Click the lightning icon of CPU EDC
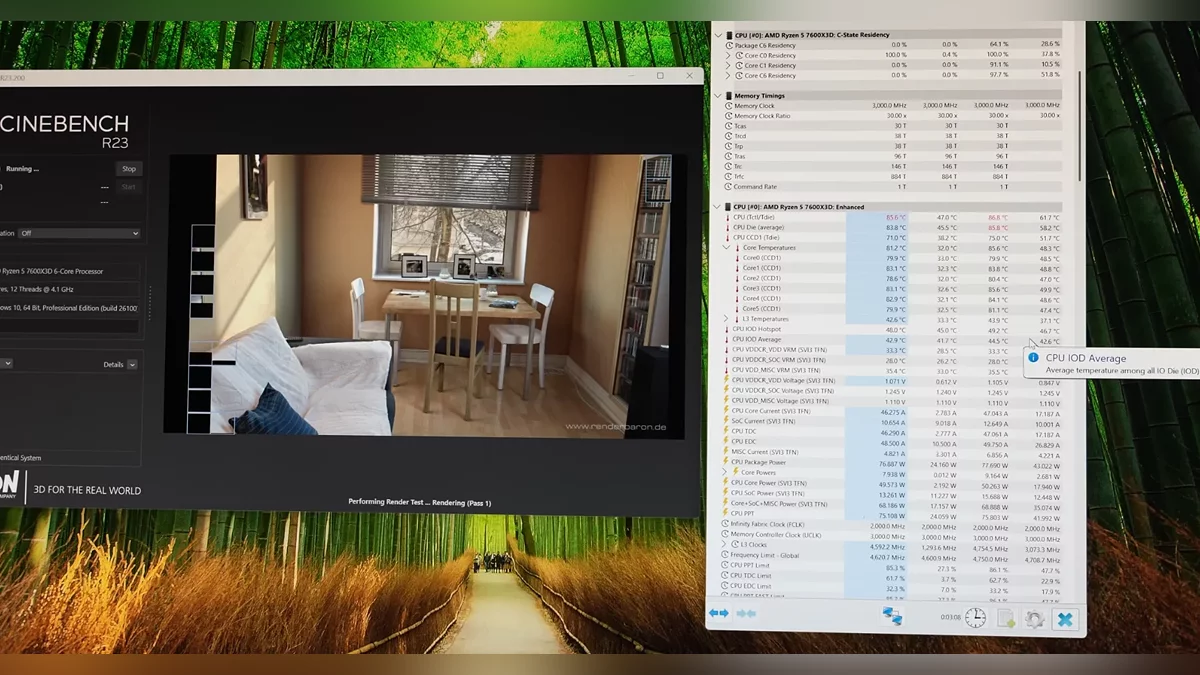The height and width of the screenshot is (675, 1200). pos(727,441)
